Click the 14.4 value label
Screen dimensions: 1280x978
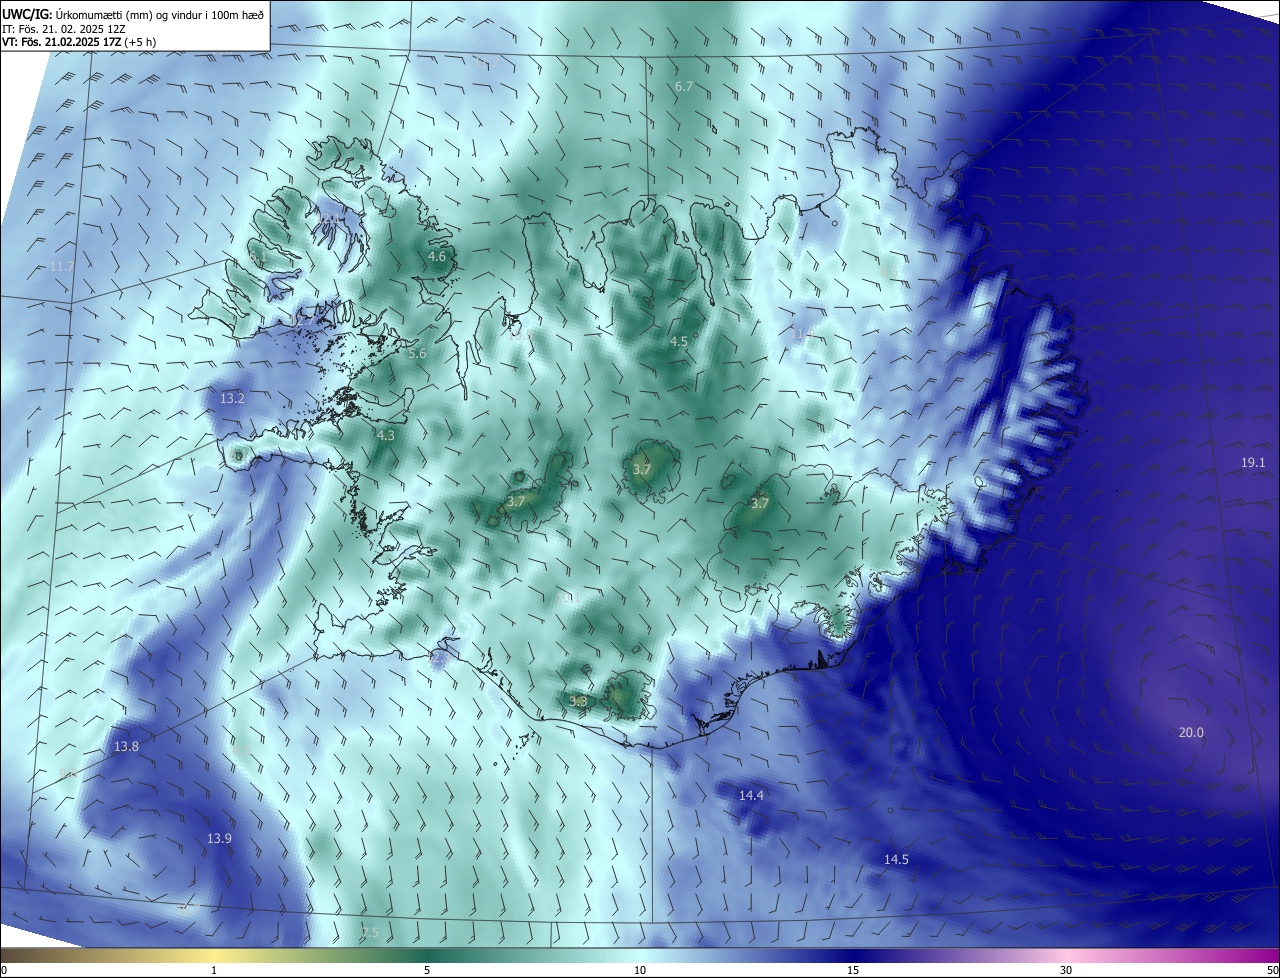751,795
